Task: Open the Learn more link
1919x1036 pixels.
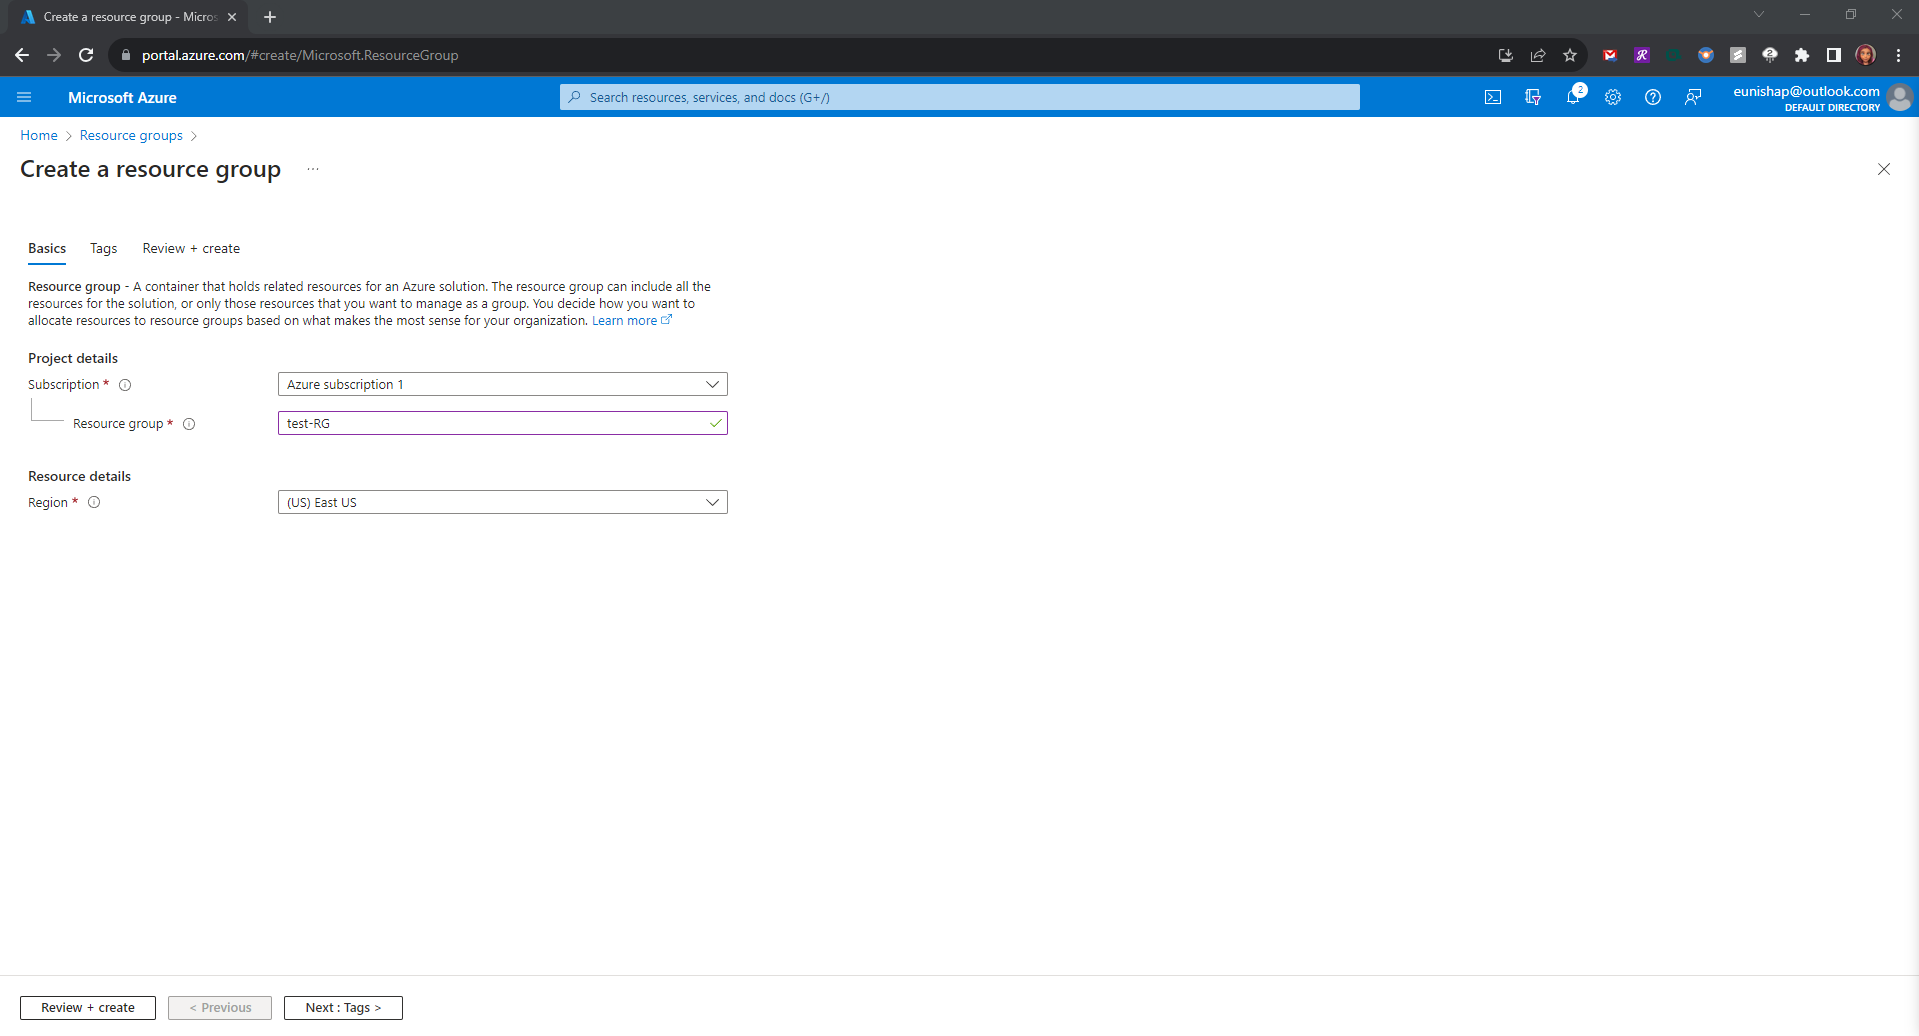Action: point(625,321)
